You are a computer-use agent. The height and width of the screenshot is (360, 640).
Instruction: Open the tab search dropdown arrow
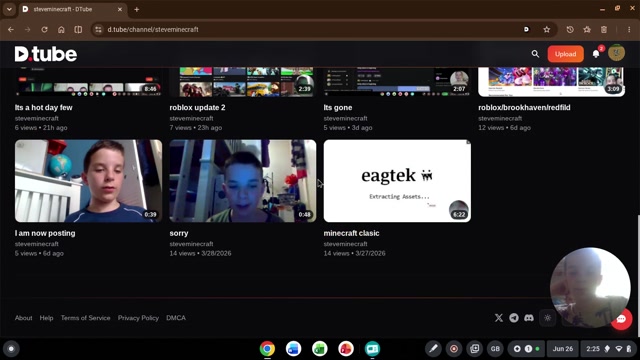(x=9, y=9)
